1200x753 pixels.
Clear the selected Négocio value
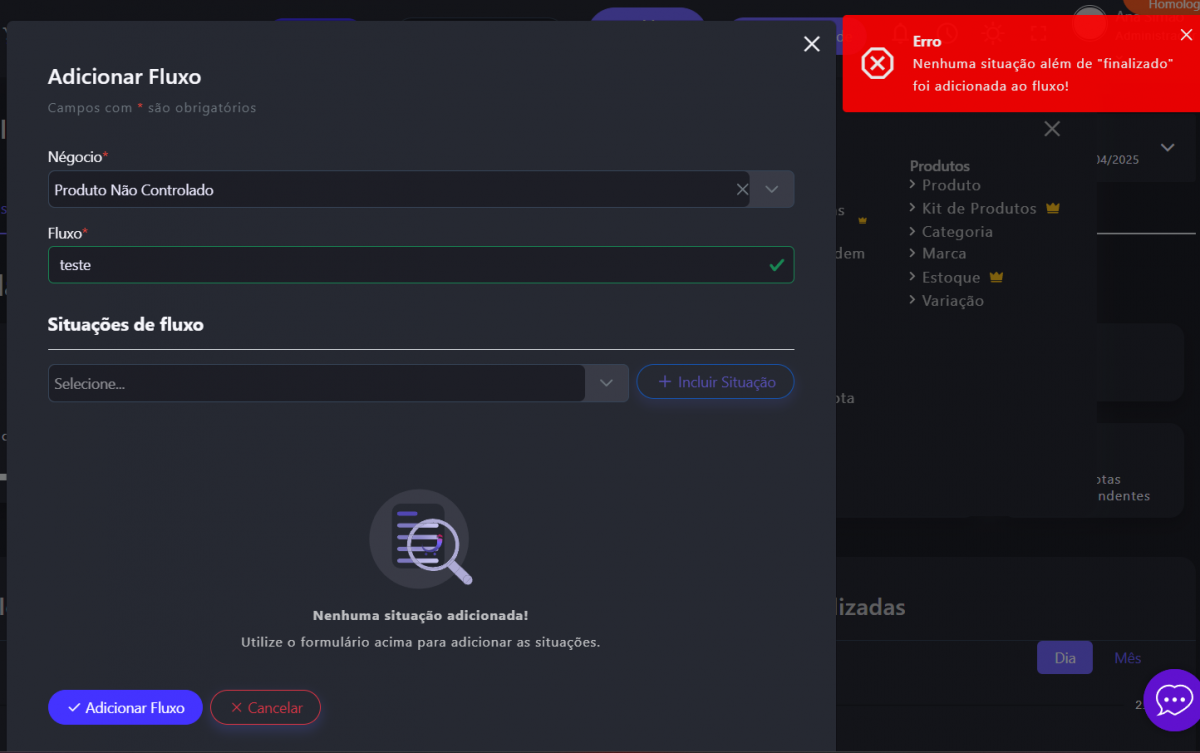pyautogui.click(x=742, y=190)
